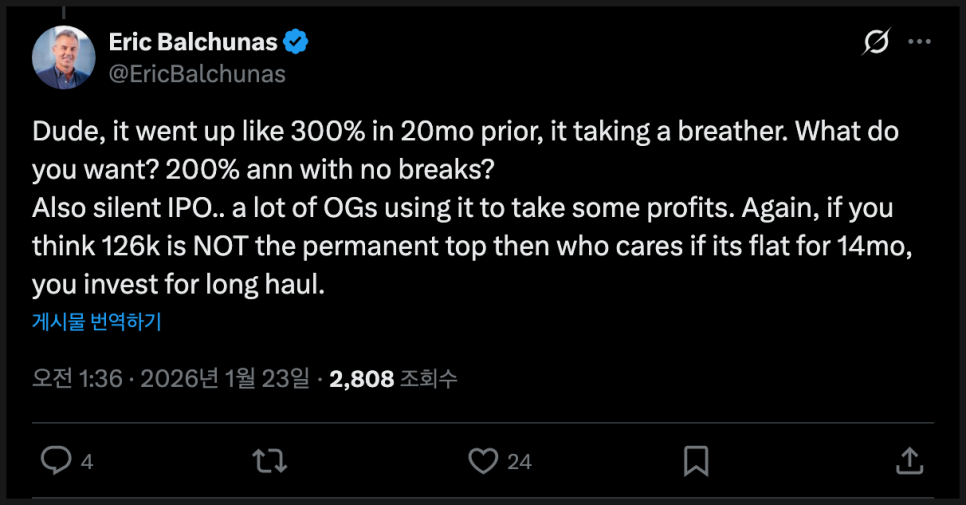
Task: Click the 게시물 번역하기 translate link
Action: 97,322
